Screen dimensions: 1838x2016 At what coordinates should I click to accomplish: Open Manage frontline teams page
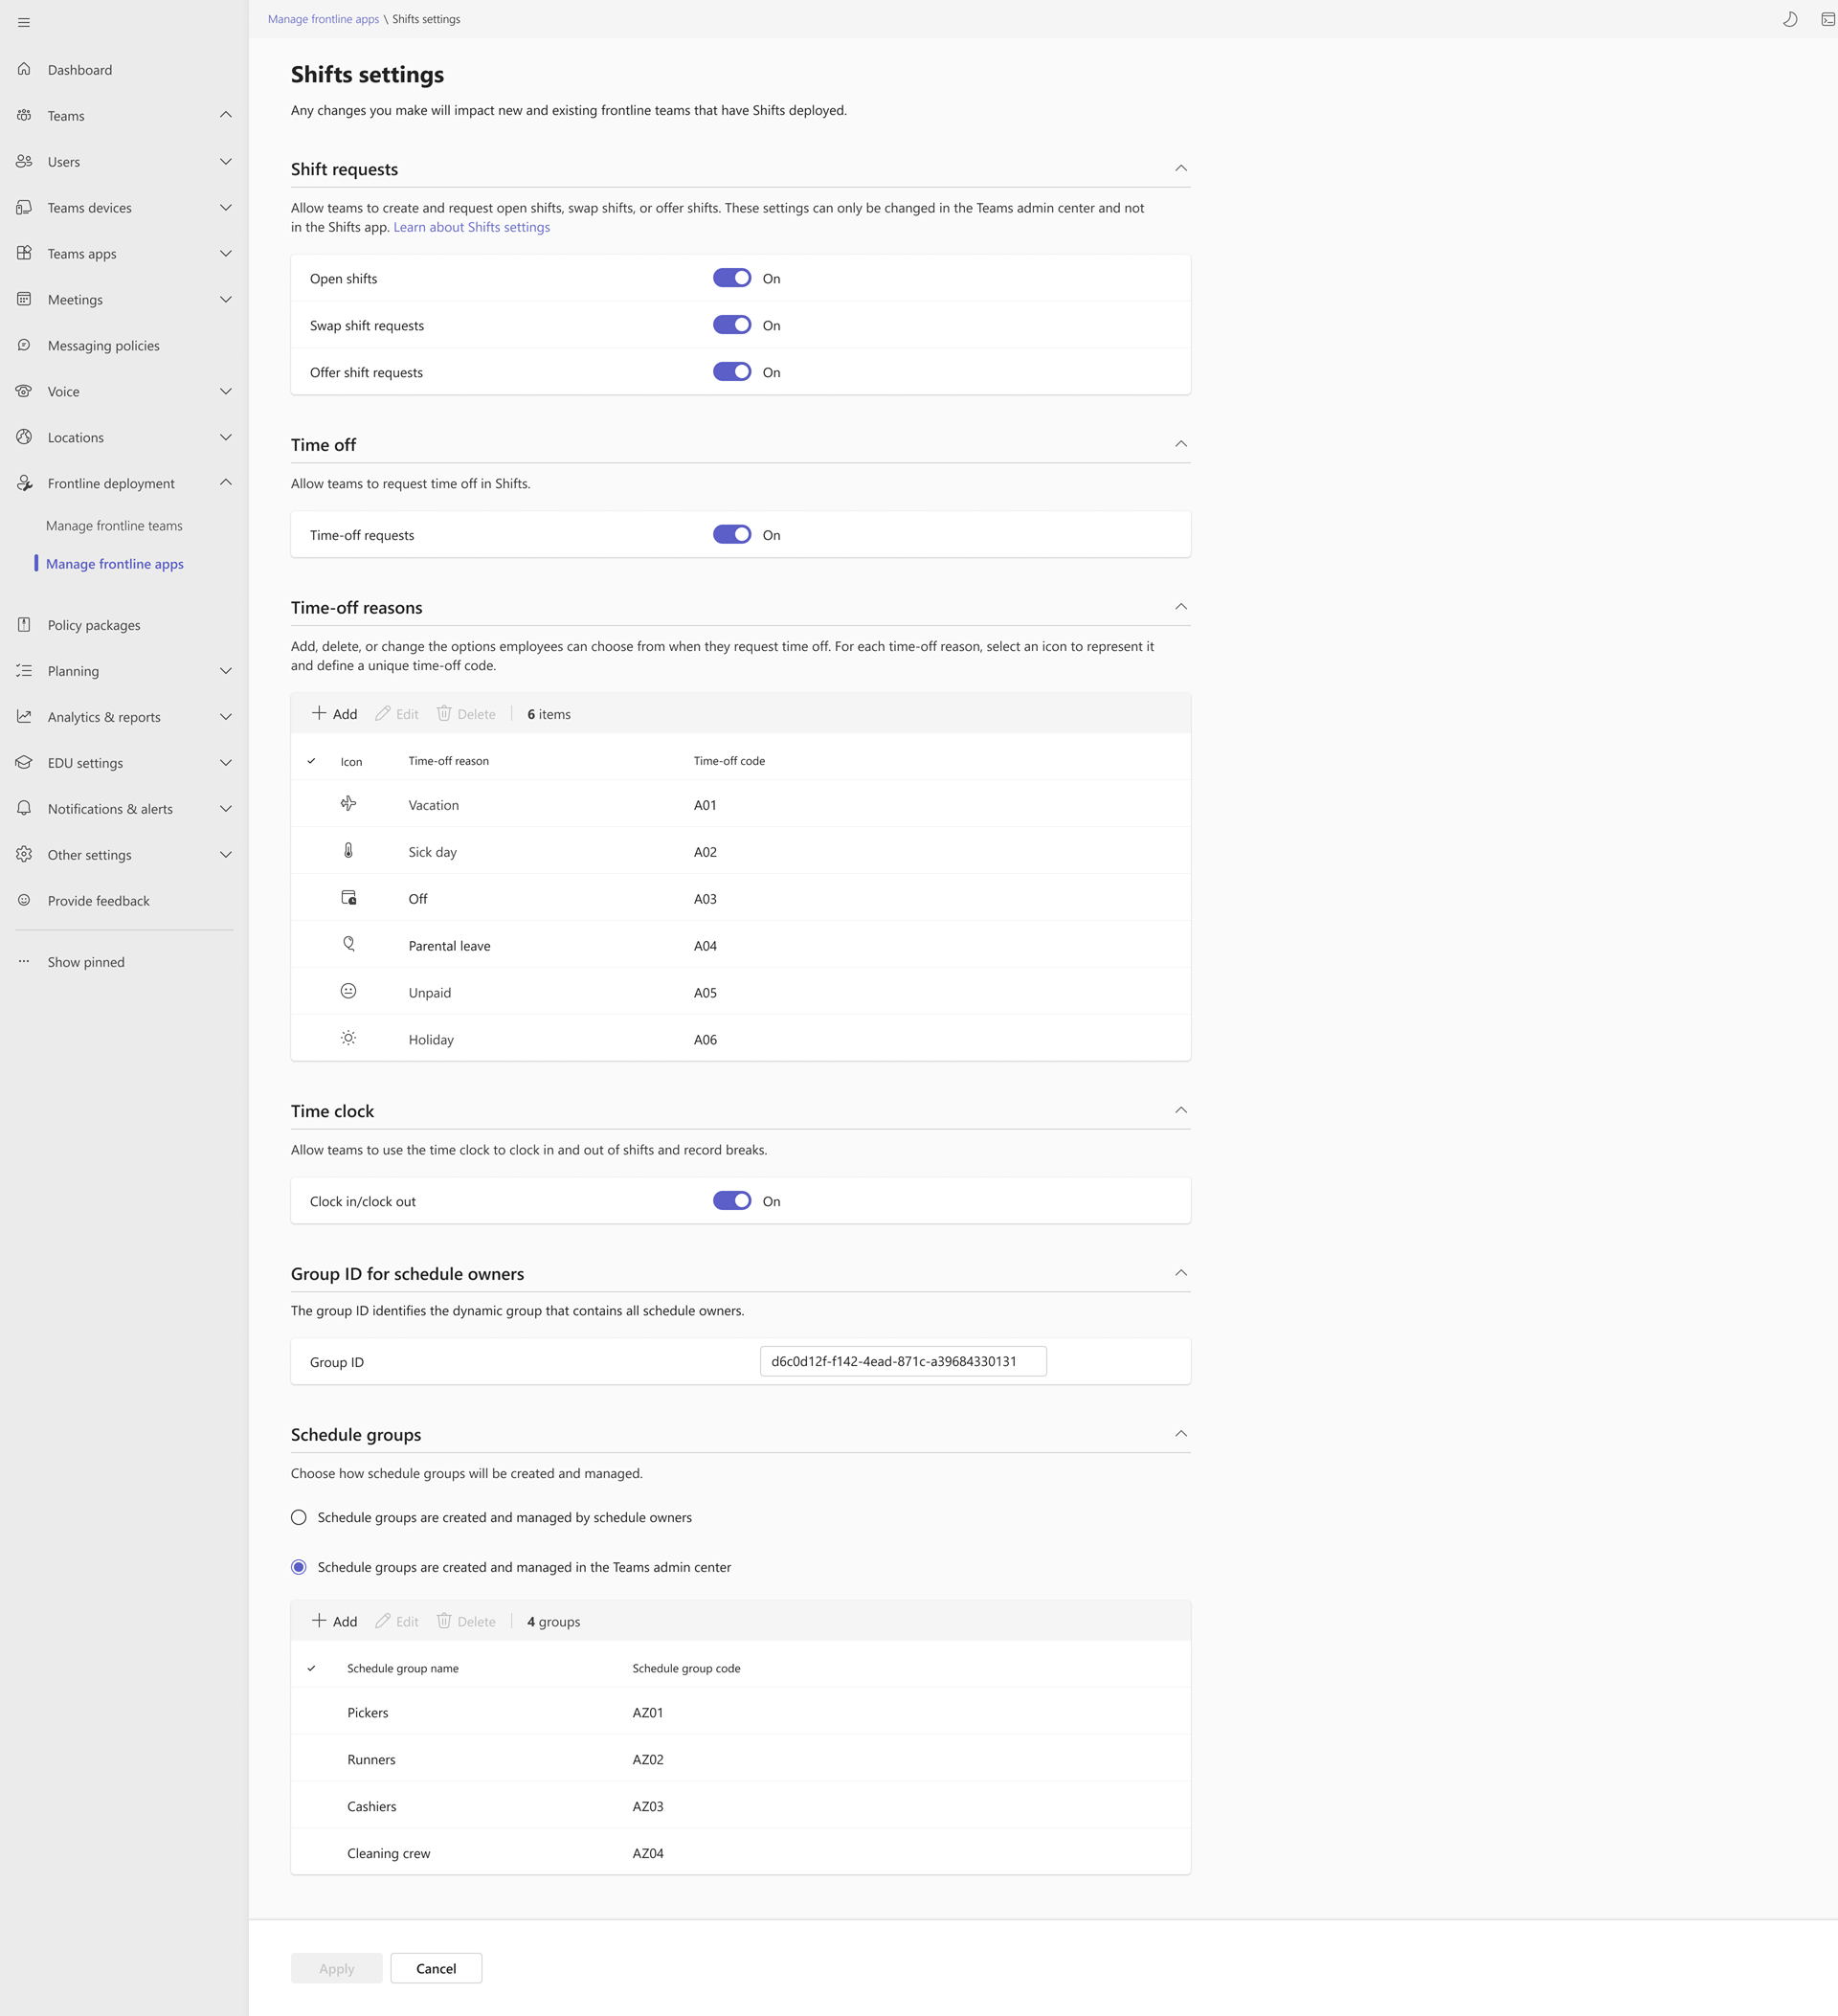click(x=114, y=525)
